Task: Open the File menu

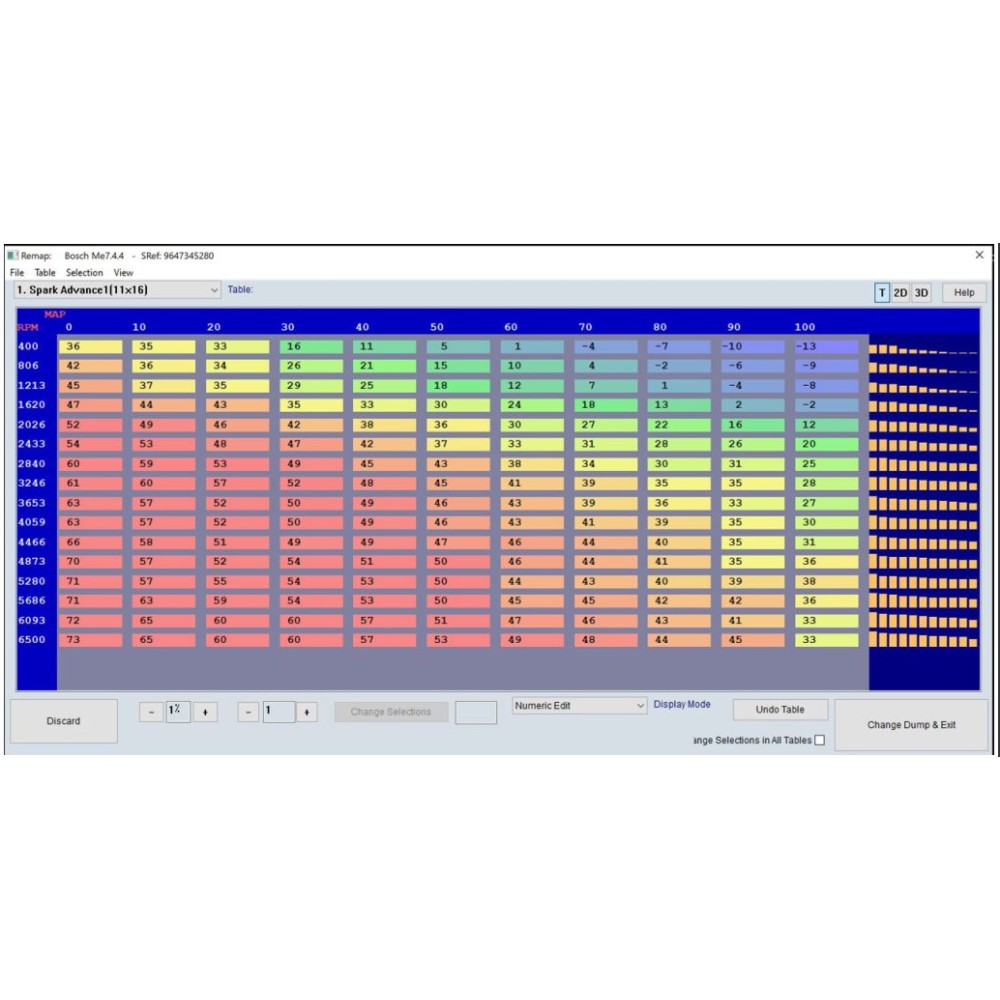Action: pyautogui.click(x=17, y=272)
